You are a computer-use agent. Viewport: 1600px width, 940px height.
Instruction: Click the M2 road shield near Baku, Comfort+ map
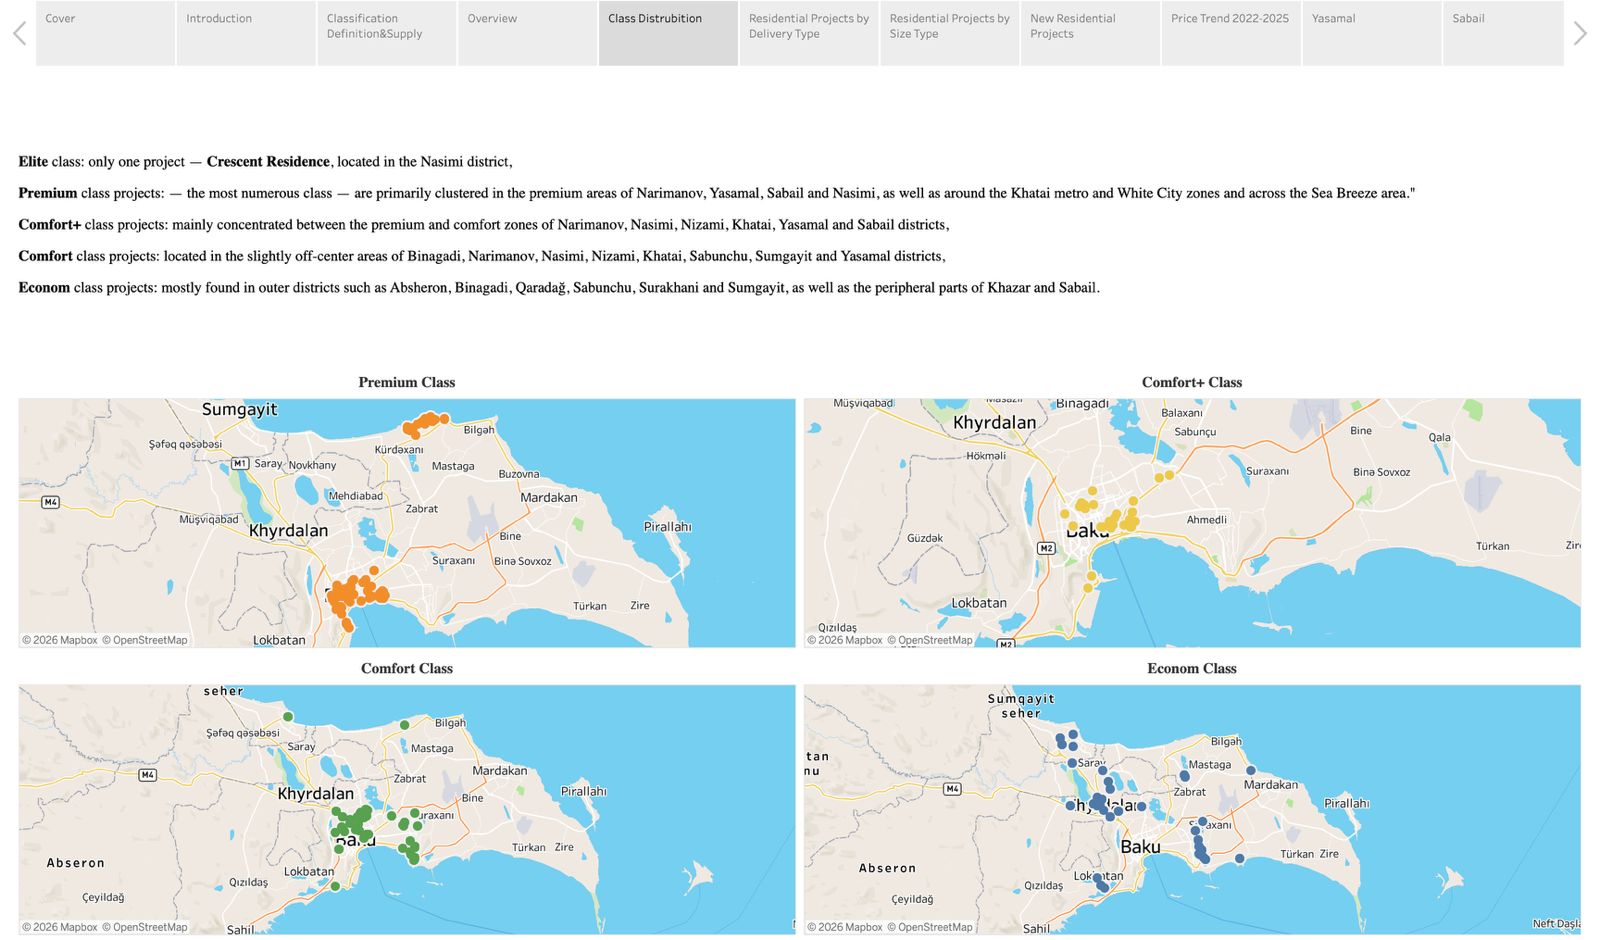pyautogui.click(x=1046, y=548)
